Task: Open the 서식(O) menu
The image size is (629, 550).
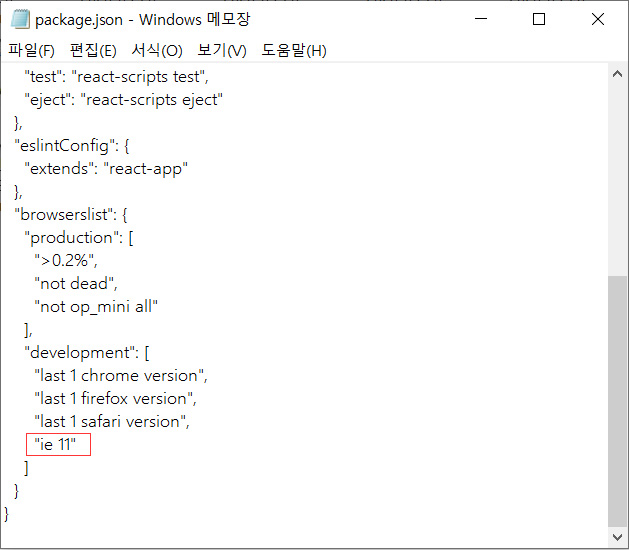Action: (157, 51)
